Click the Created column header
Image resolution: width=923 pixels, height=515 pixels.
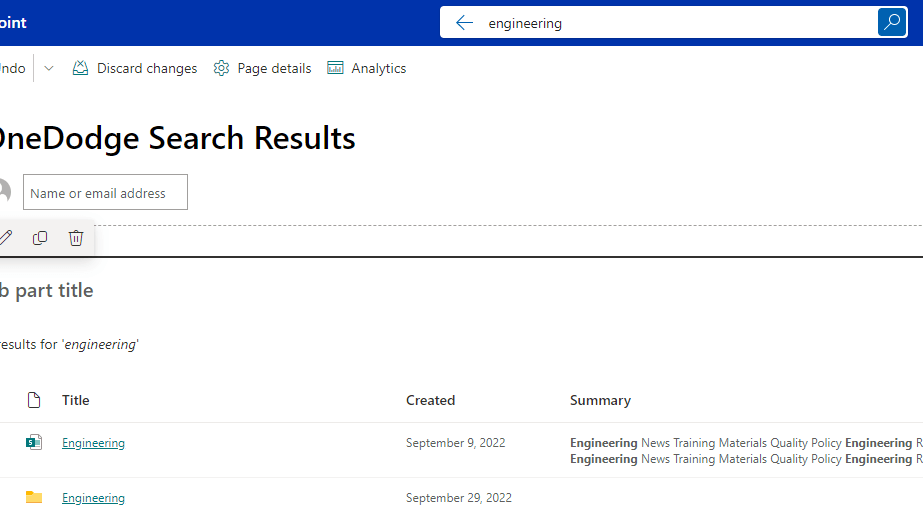pyautogui.click(x=430, y=400)
